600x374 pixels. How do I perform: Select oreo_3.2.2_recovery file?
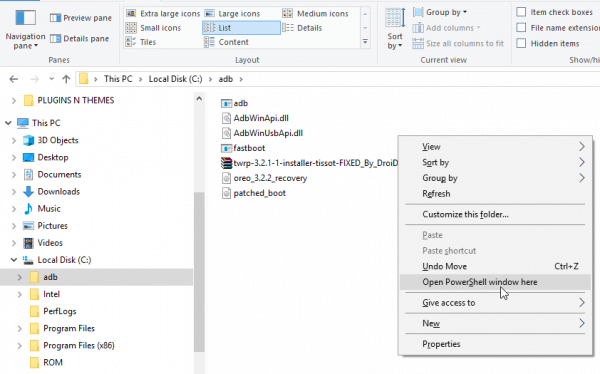coord(264,178)
